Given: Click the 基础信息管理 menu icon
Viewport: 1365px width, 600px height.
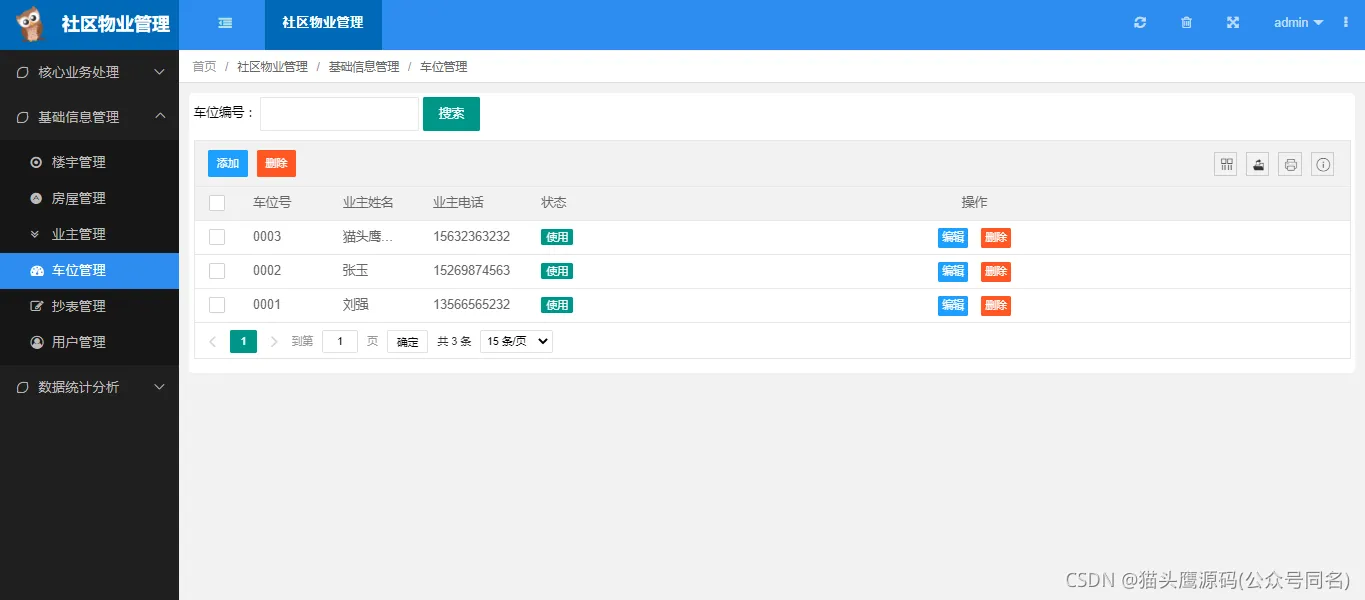Looking at the screenshot, I should (23, 117).
